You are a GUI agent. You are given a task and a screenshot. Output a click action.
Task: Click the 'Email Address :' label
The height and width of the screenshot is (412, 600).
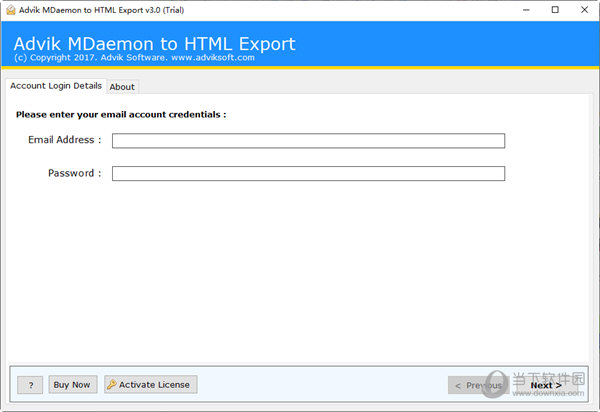[x=65, y=140]
